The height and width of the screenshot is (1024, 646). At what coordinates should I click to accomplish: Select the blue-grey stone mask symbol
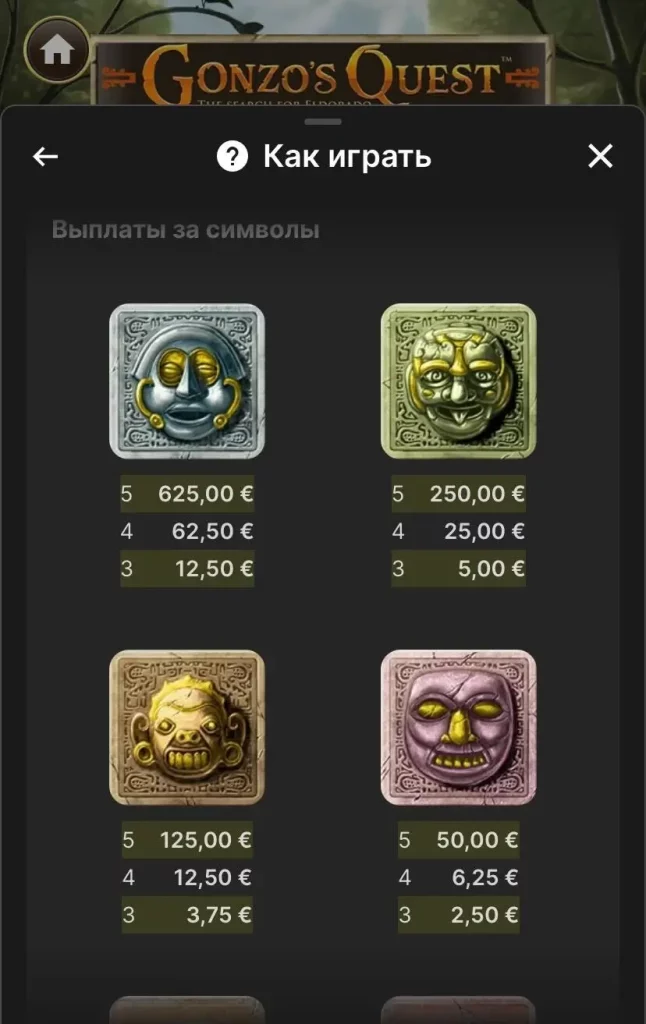pos(187,381)
